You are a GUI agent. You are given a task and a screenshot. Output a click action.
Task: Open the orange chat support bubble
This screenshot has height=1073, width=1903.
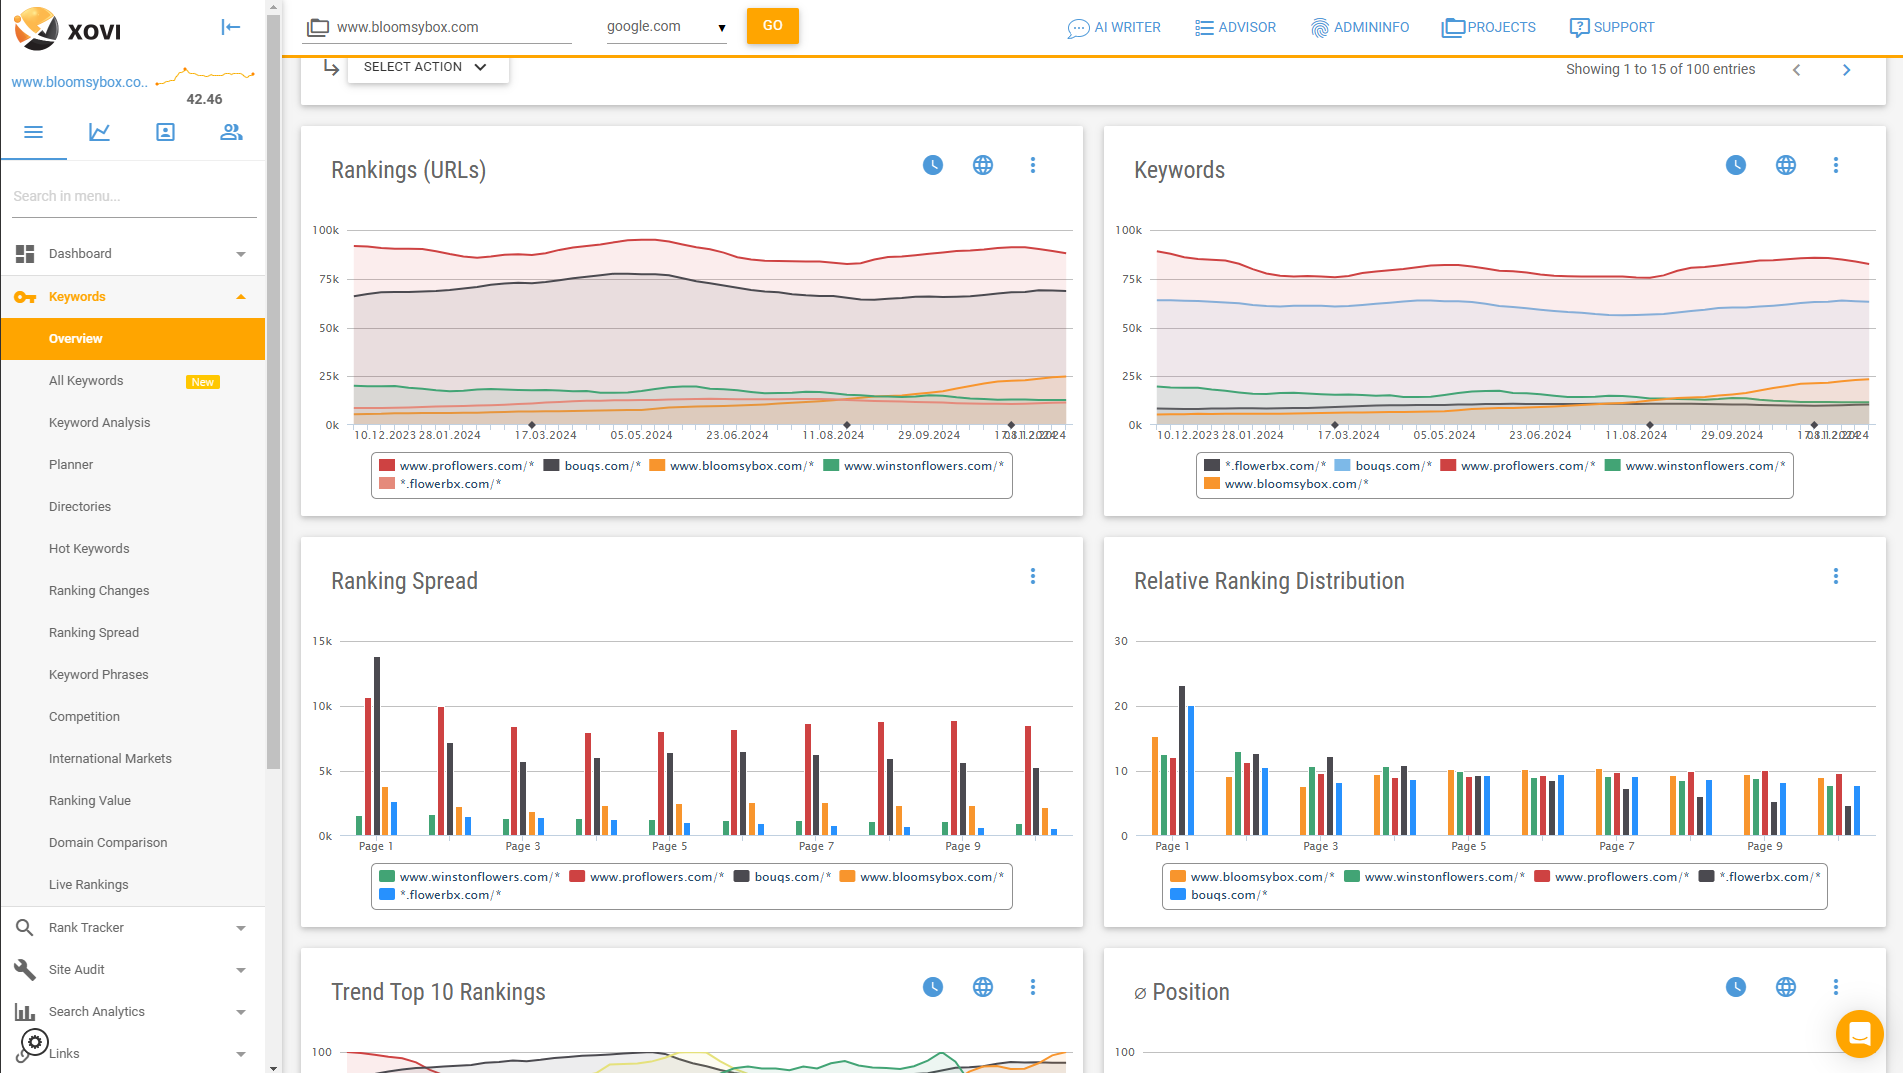pos(1859,1033)
